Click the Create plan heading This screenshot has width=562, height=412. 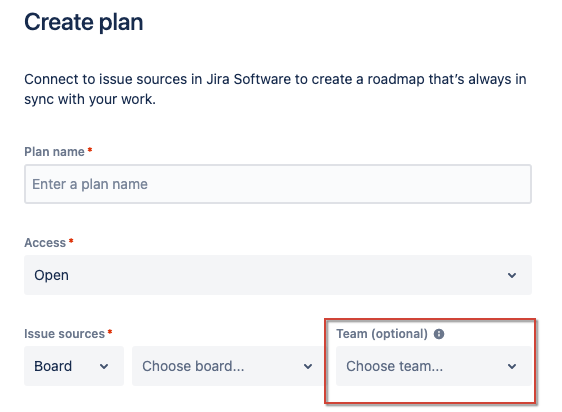coord(84,22)
